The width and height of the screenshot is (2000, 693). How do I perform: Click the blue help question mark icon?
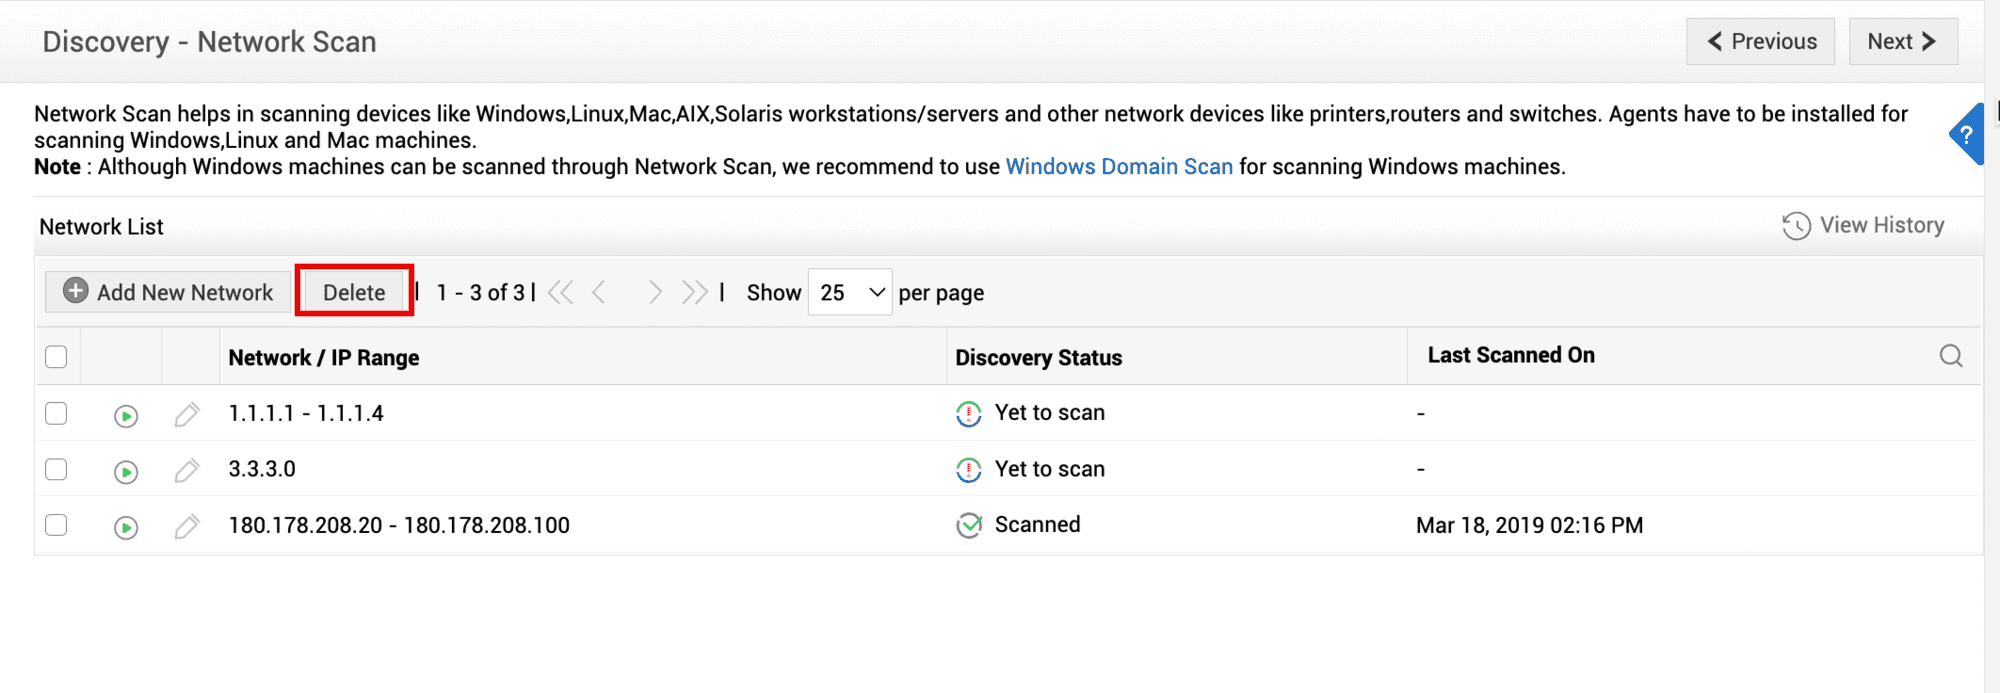1967,134
